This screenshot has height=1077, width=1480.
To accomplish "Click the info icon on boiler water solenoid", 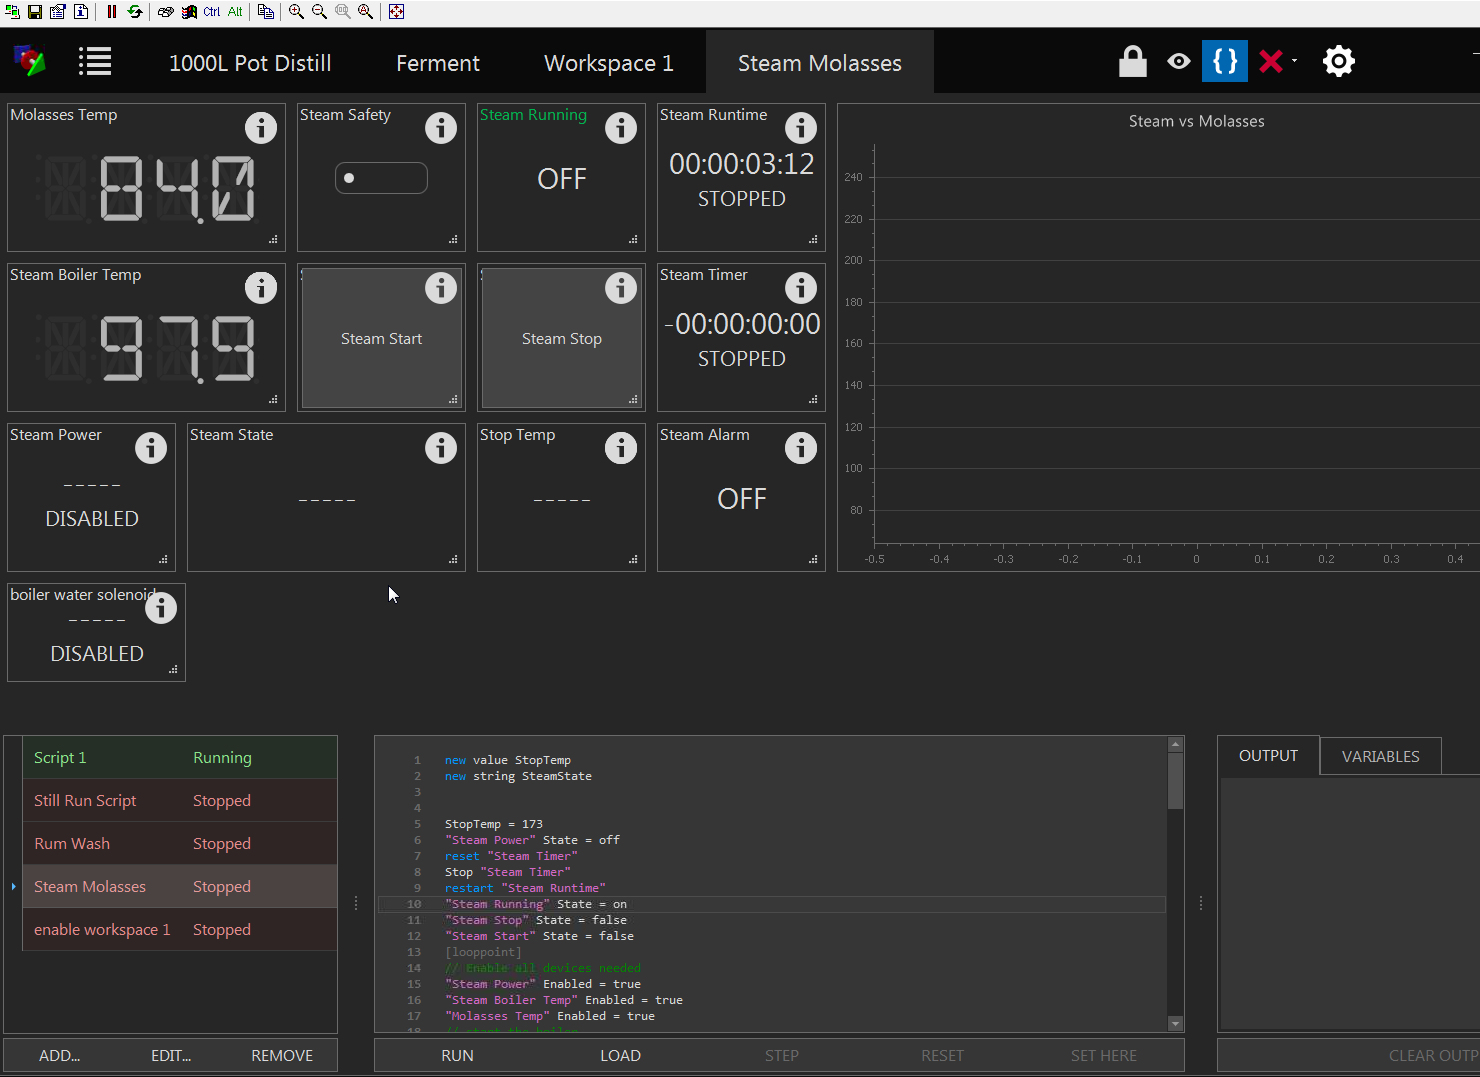I will [x=161, y=608].
